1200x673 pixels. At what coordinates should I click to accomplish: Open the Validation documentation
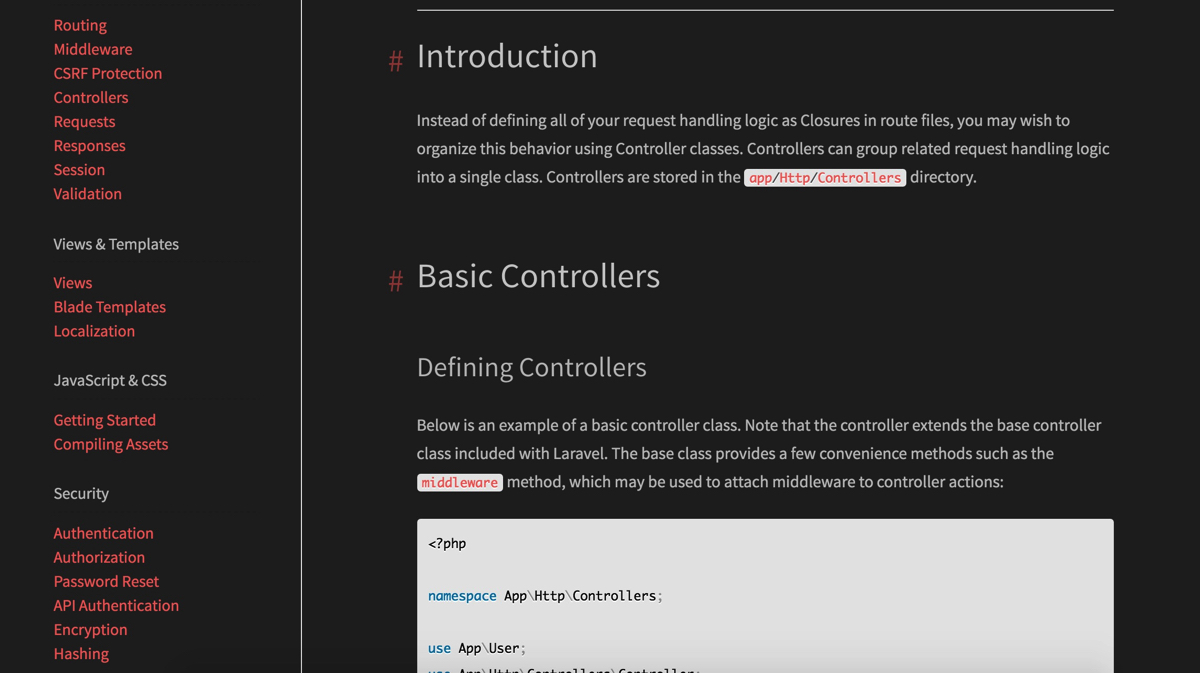pyautogui.click(x=87, y=193)
